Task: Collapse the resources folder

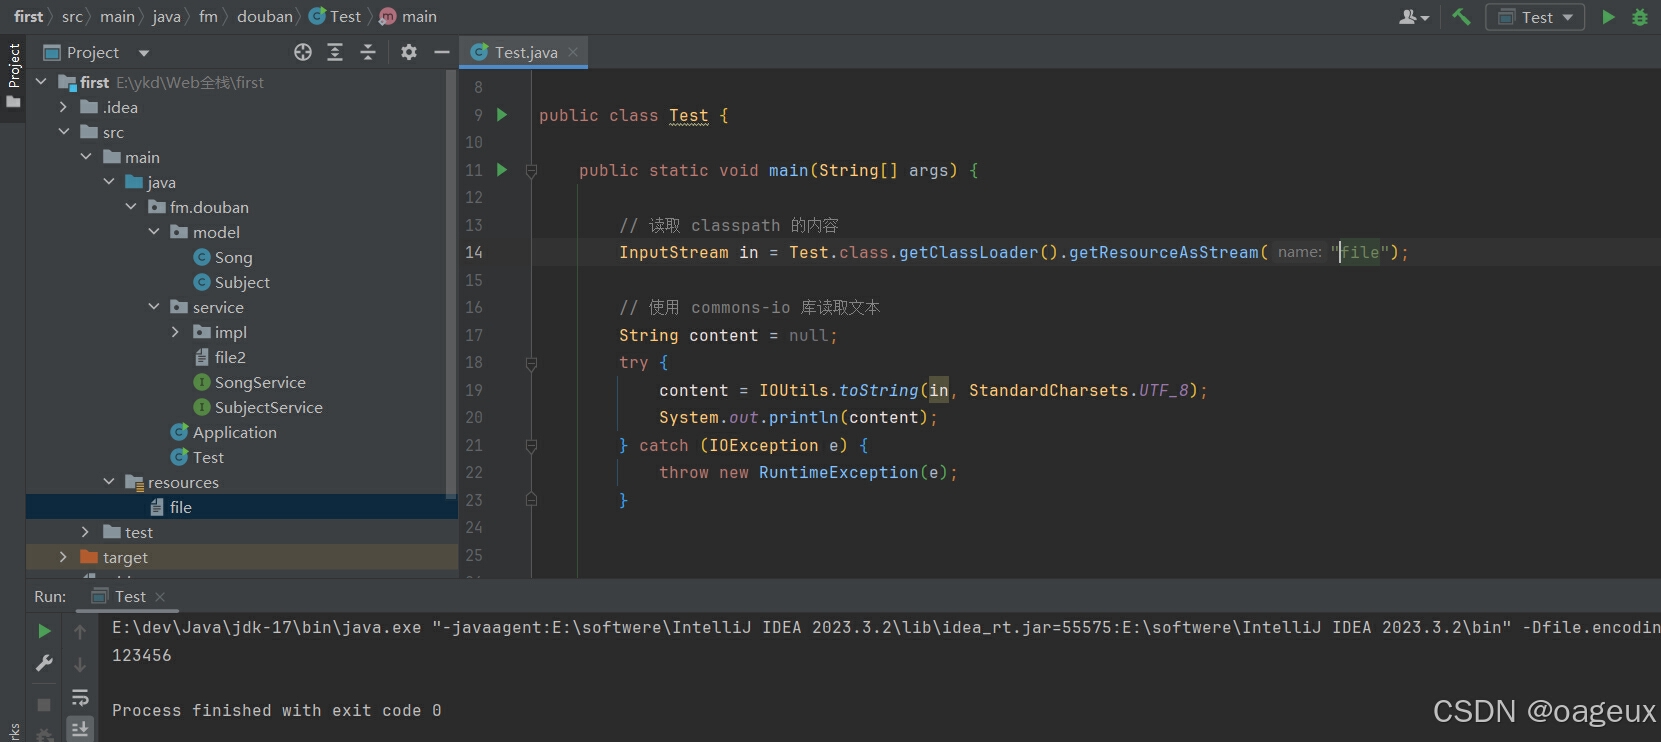Action: (109, 482)
